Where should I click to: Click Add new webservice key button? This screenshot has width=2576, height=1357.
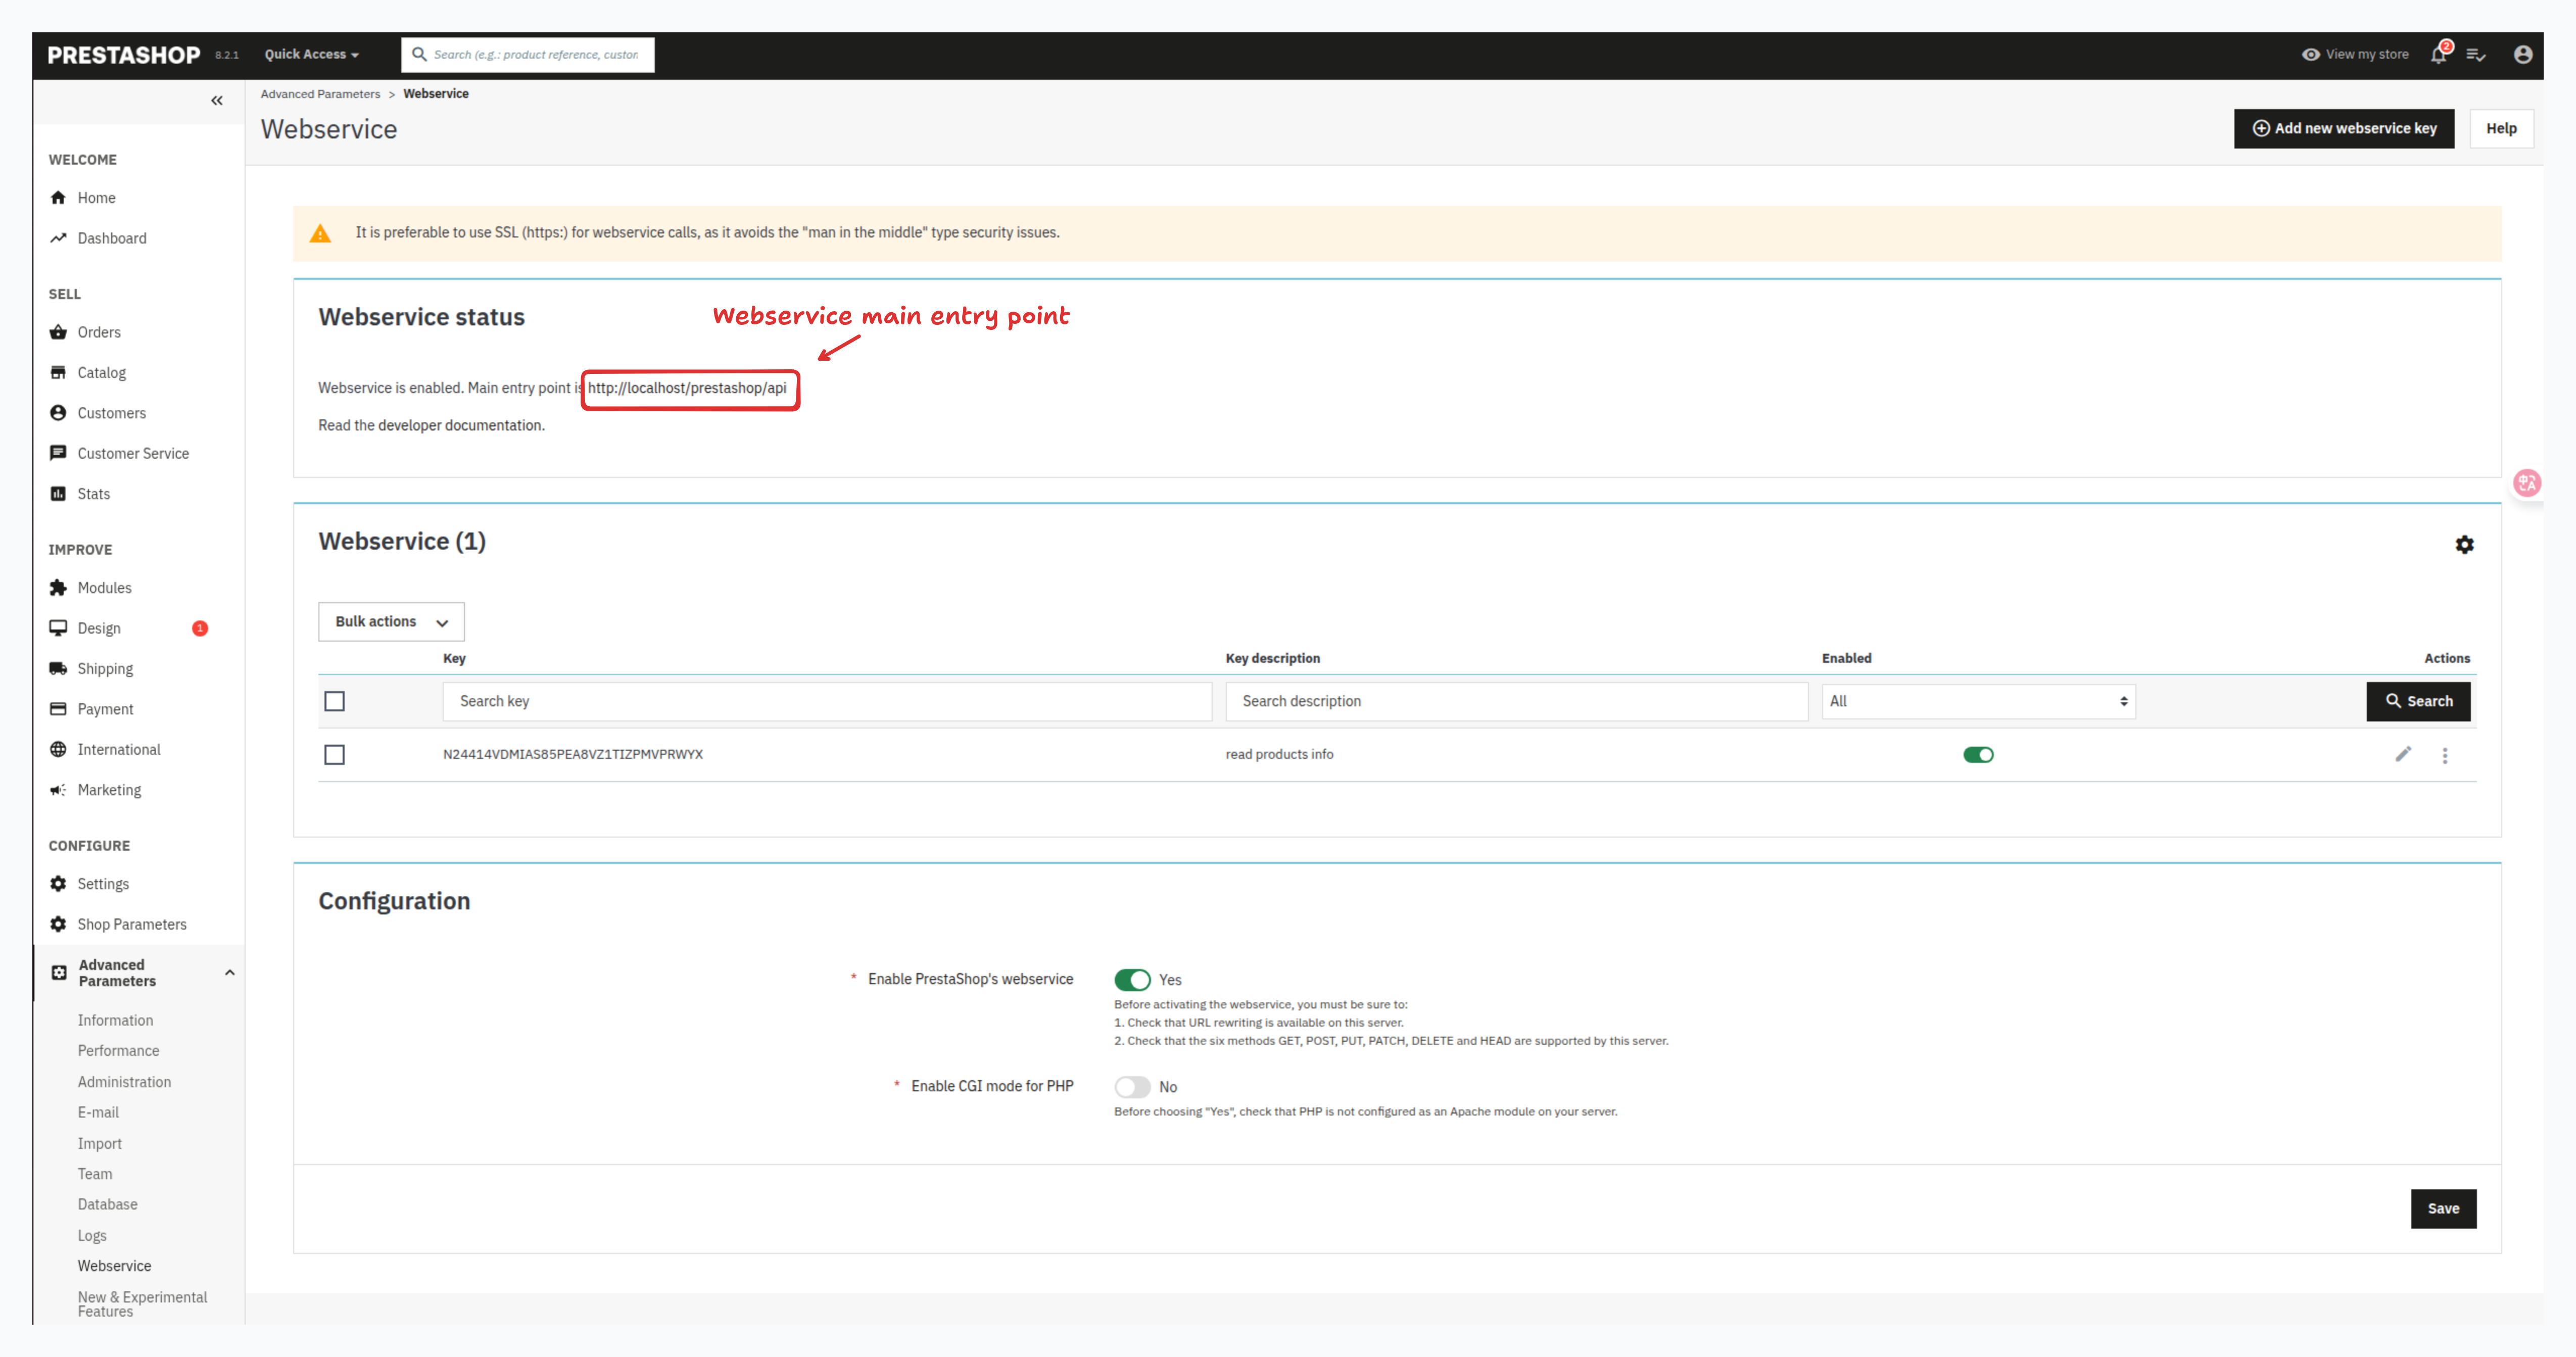2344,128
